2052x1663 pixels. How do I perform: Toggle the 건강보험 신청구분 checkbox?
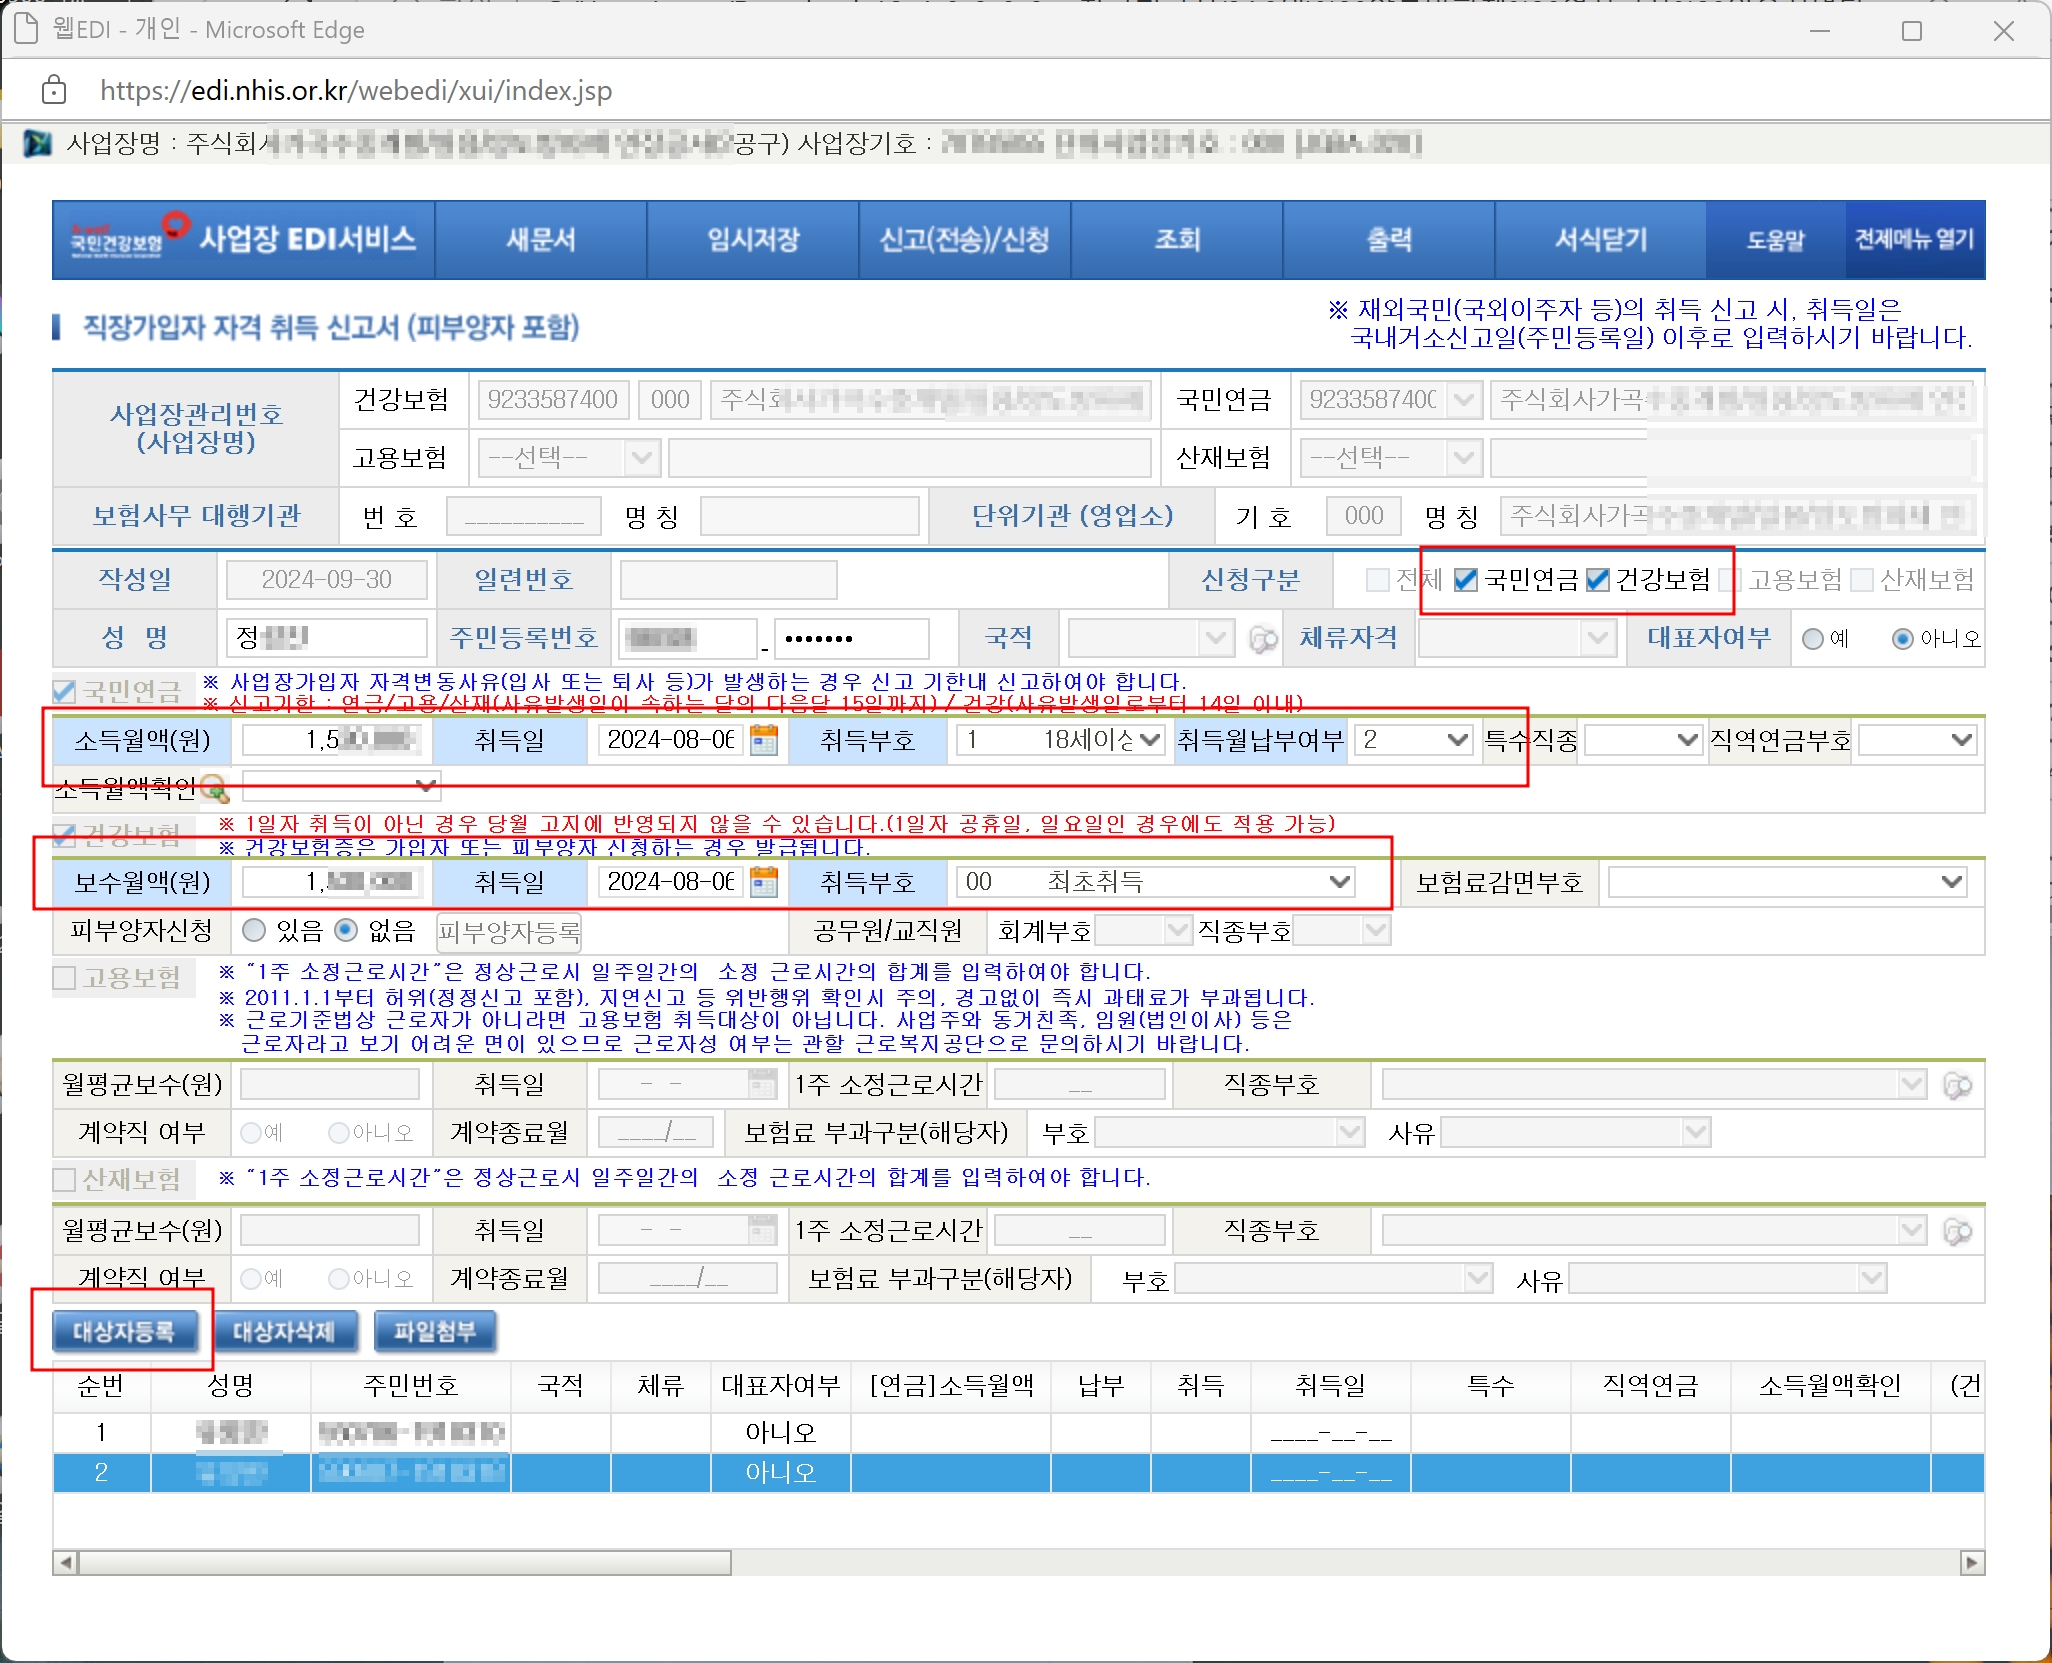pyautogui.click(x=1598, y=580)
